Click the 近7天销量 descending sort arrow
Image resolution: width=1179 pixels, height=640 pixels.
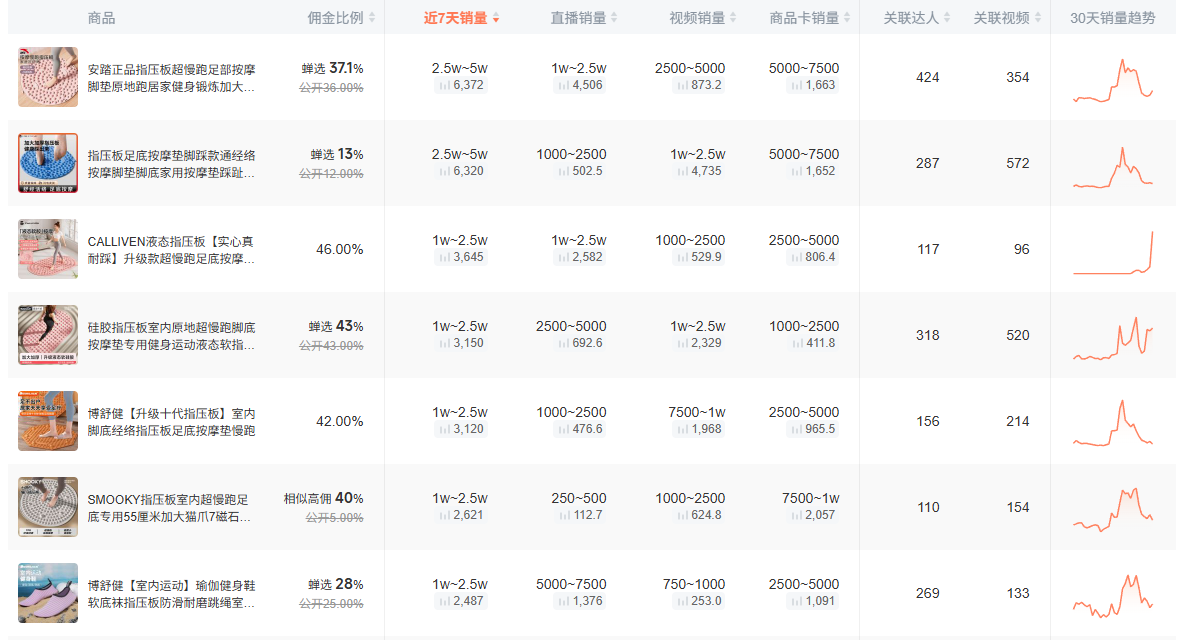[x=496, y=19]
